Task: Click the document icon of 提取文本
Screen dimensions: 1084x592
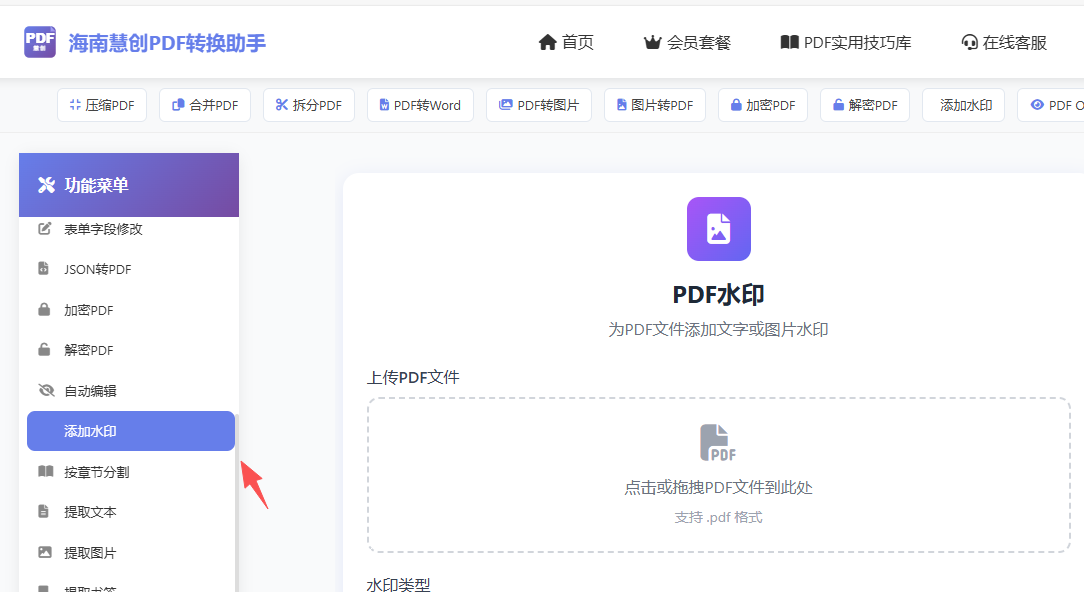Action: click(x=44, y=511)
